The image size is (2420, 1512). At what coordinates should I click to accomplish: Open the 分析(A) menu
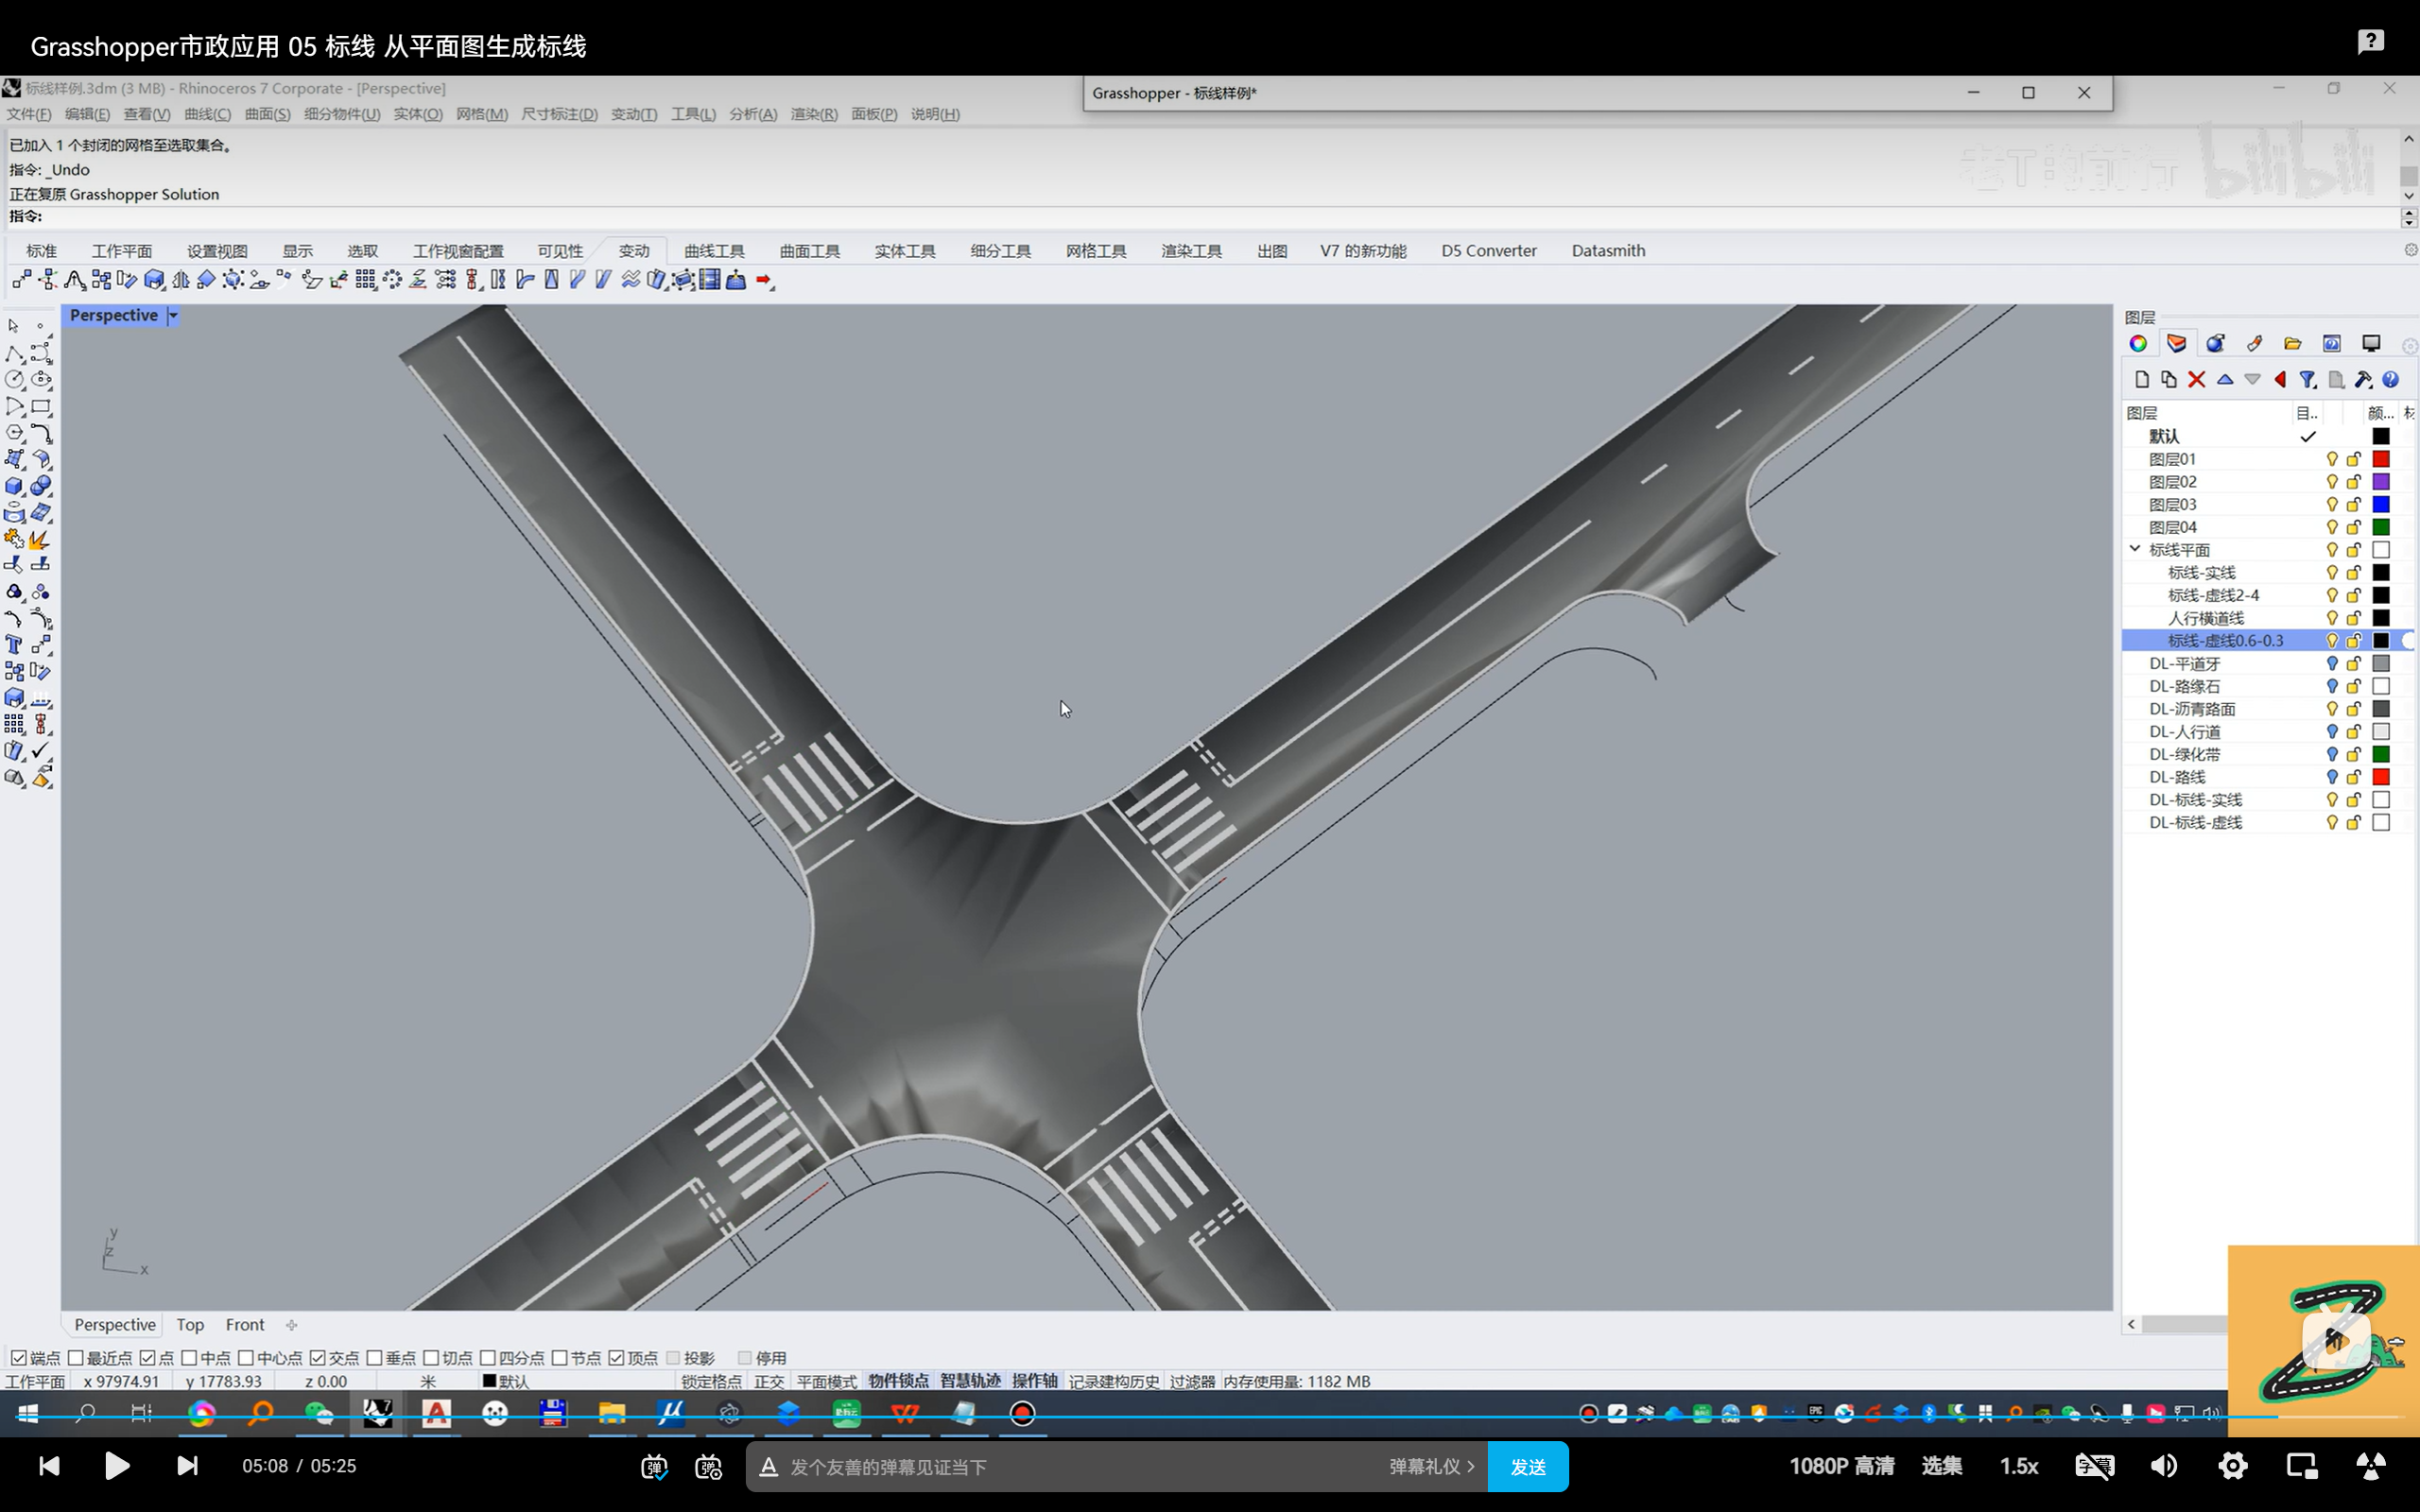pyautogui.click(x=752, y=114)
